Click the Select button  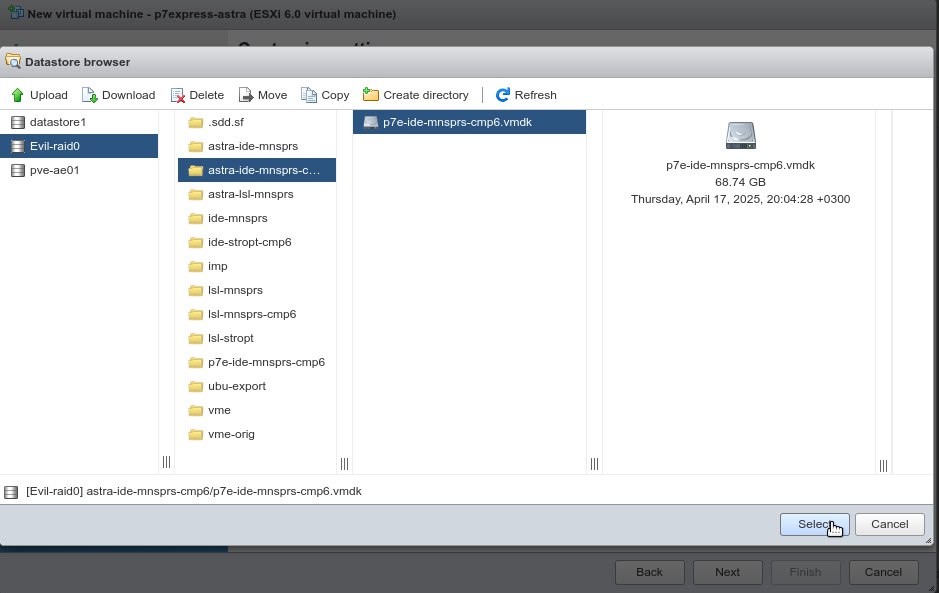tap(814, 524)
